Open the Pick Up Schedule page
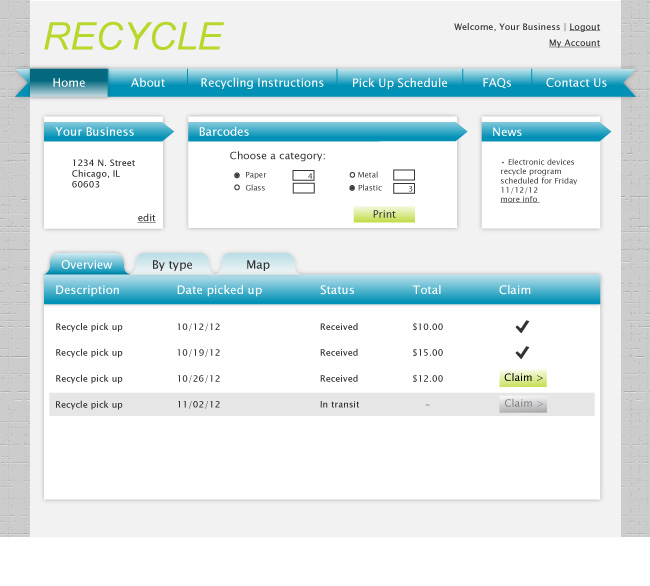Image resolution: width=650 pixels, height=586 pixels. 400,83
